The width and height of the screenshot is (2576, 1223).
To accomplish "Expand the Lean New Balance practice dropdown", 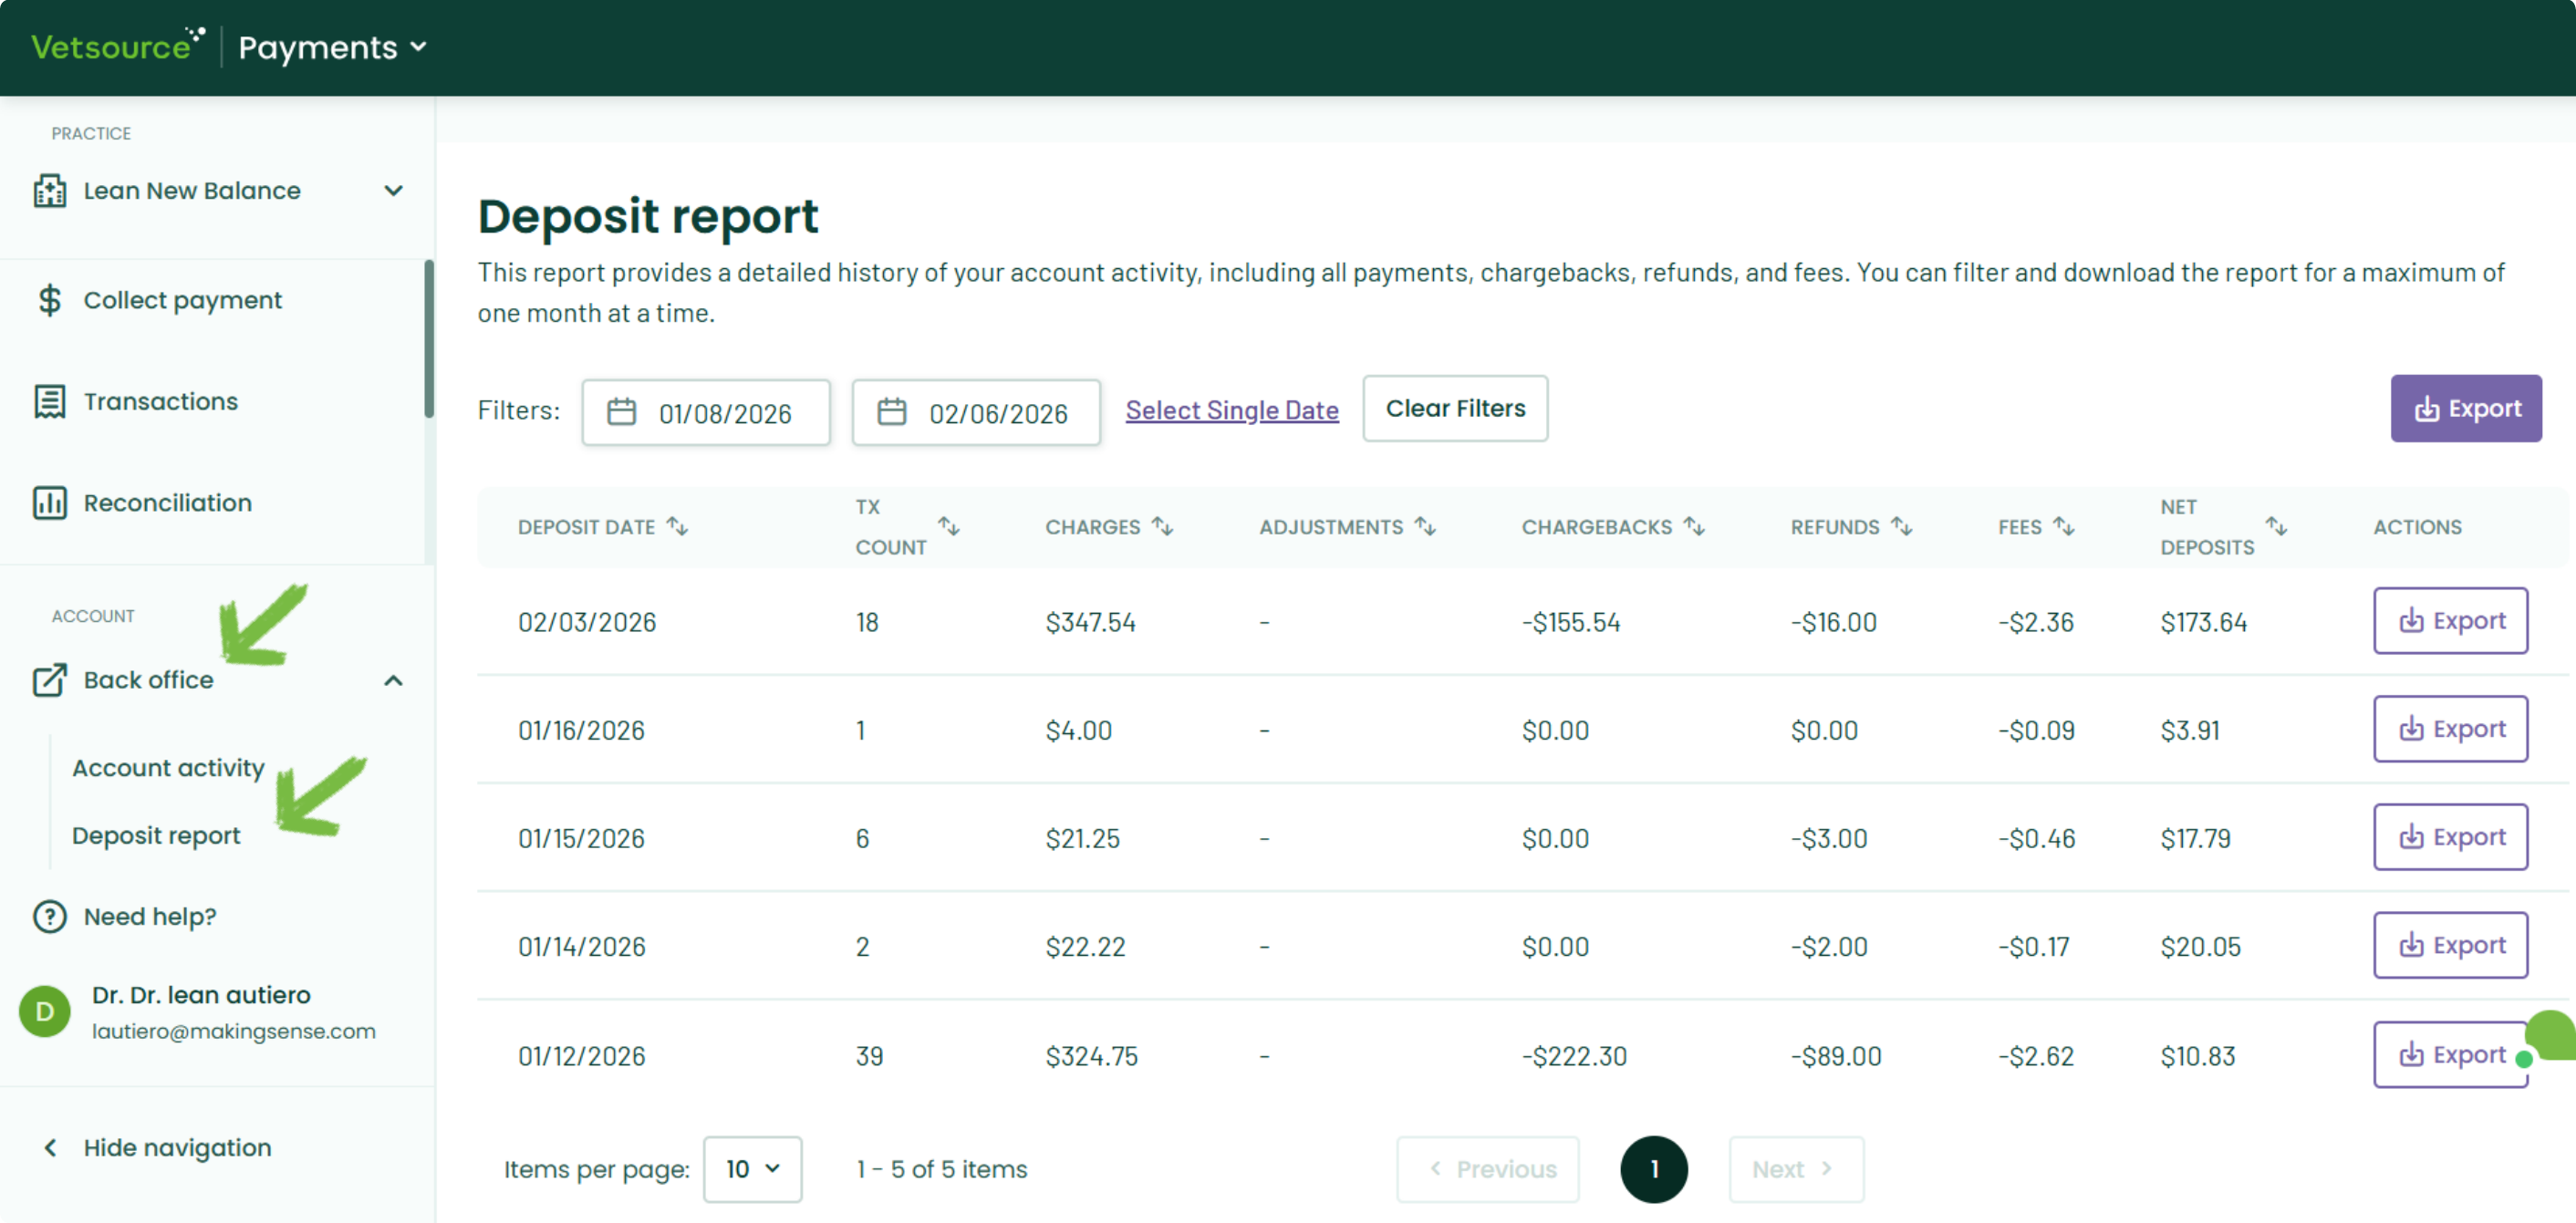I will click(x=394, y=191).
